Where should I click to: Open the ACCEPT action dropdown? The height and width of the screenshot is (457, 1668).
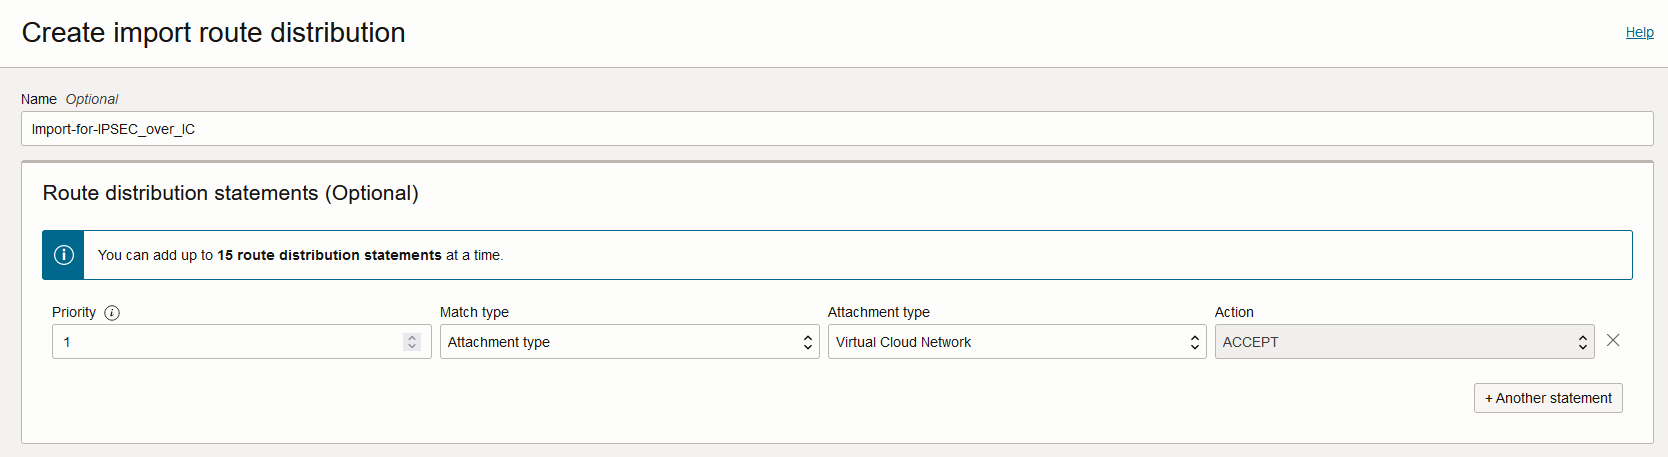click(1403, 342)
